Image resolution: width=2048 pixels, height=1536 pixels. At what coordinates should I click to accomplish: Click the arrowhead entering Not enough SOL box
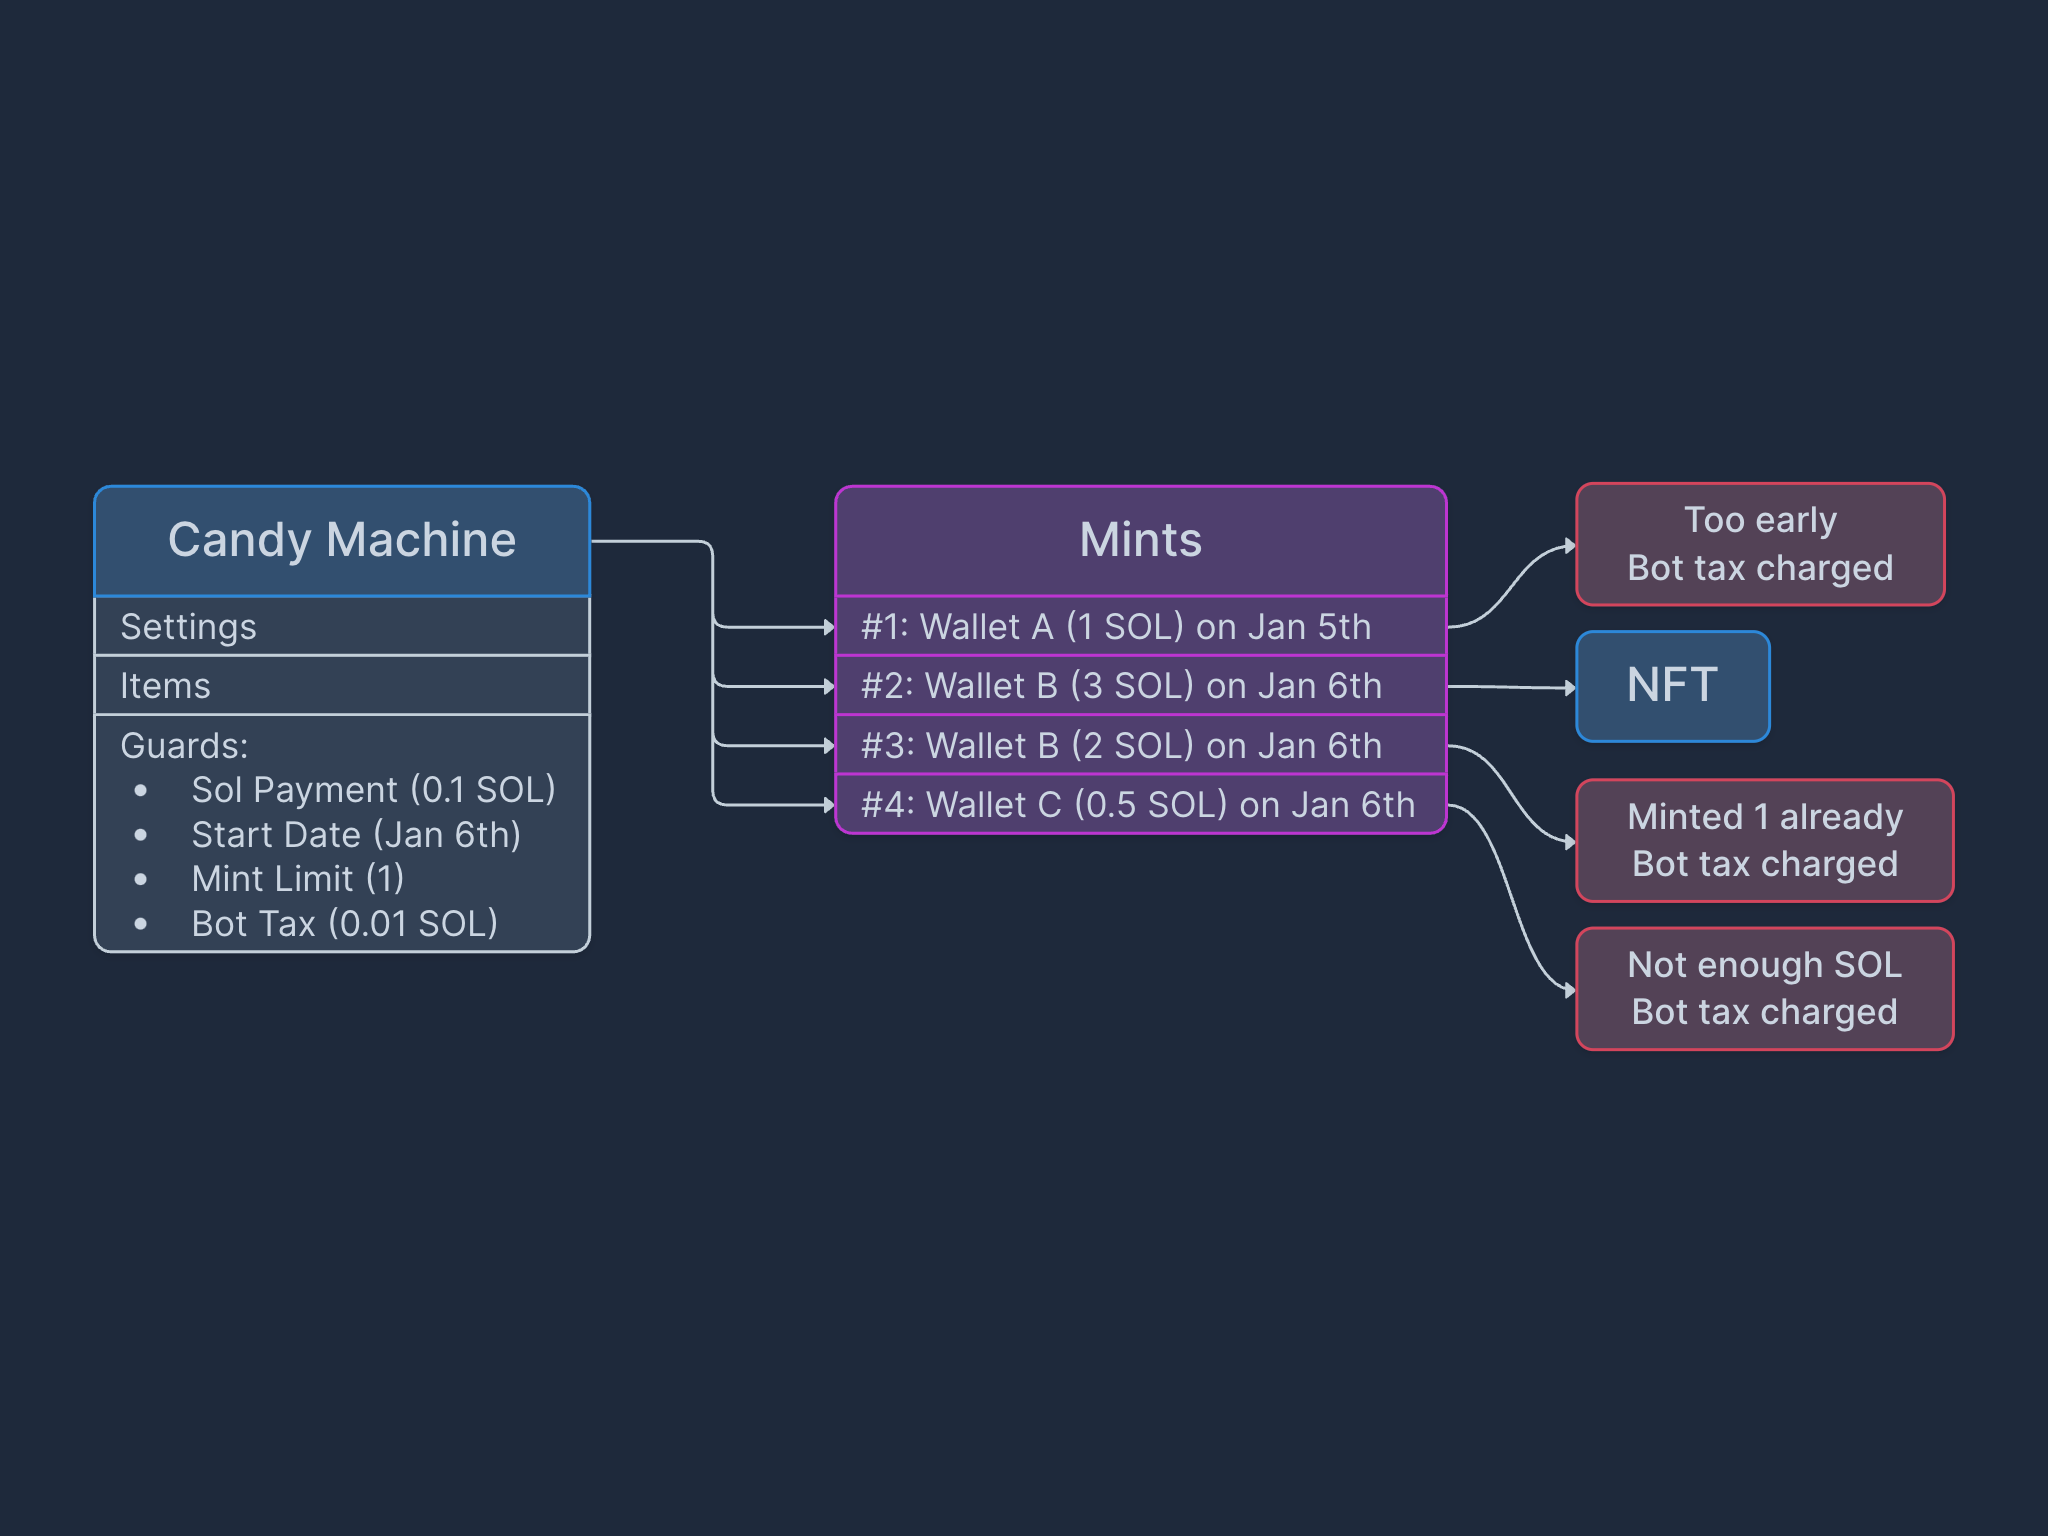click(1570, 990)
